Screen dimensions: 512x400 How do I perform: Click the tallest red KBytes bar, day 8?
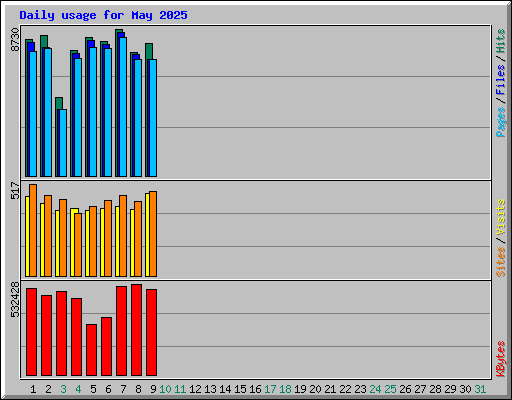[x=136, y=330]
